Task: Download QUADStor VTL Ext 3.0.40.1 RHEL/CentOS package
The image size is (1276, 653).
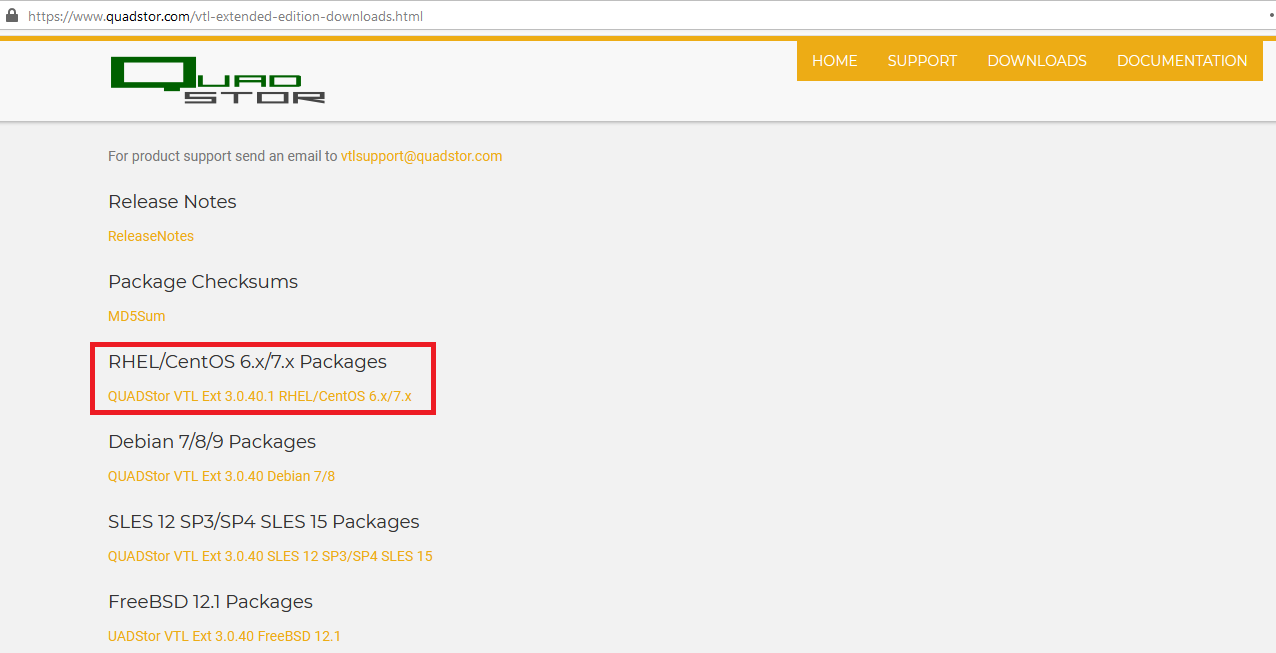Action: tap(260, 396)
